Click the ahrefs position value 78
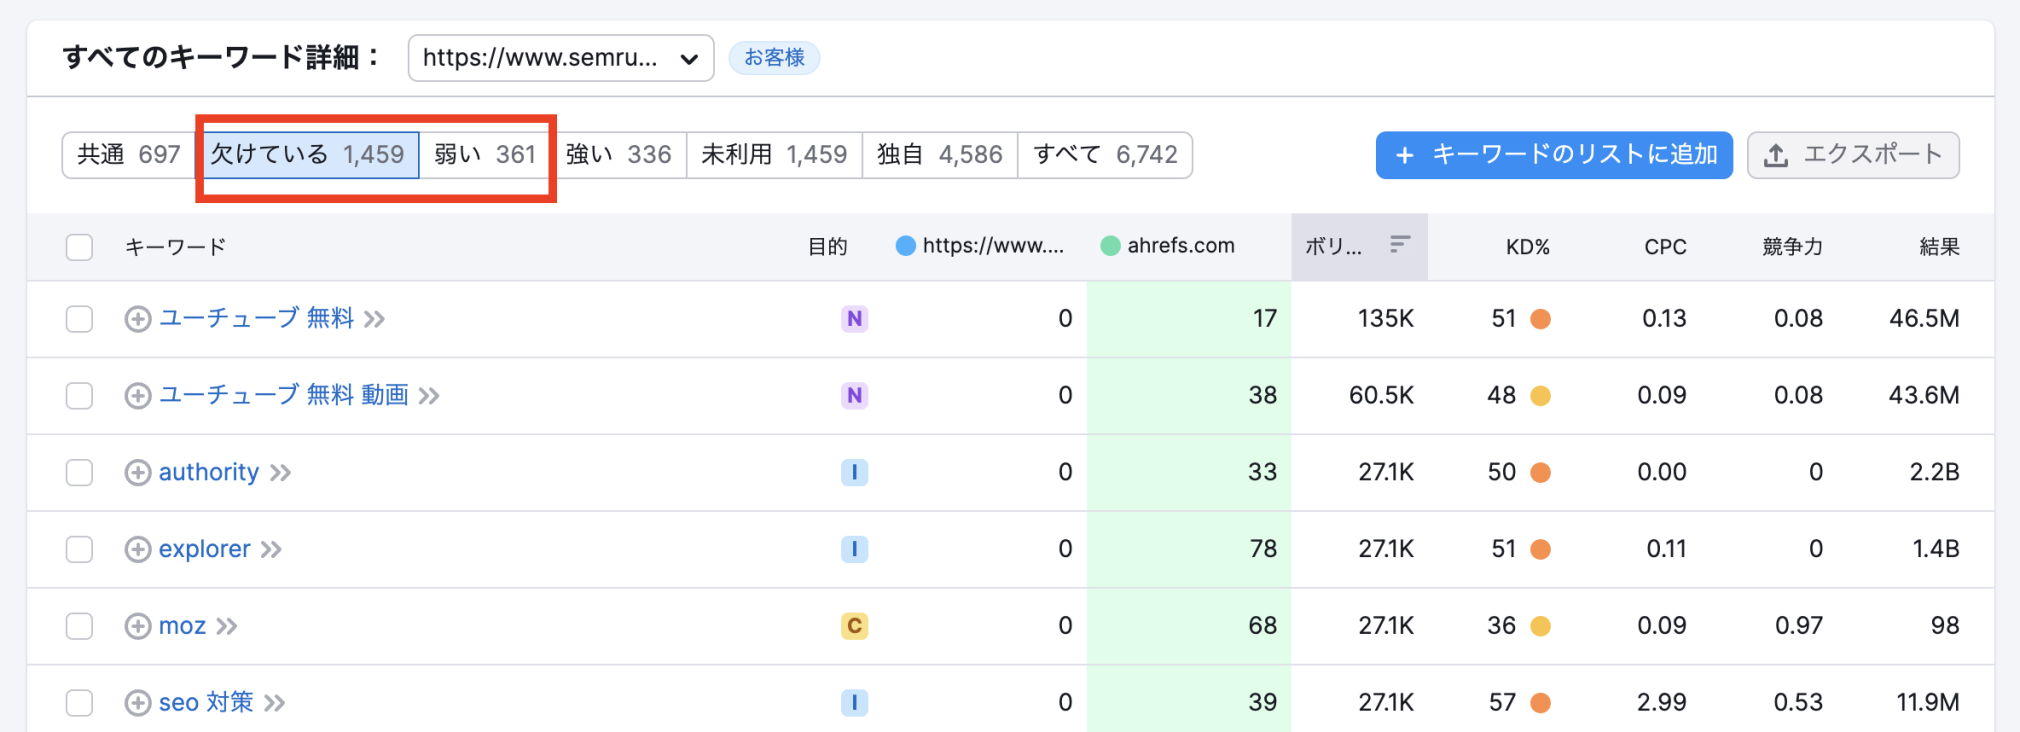Screen dimensions: 2020x732 pyautogui.click(x=1264, y=549)
